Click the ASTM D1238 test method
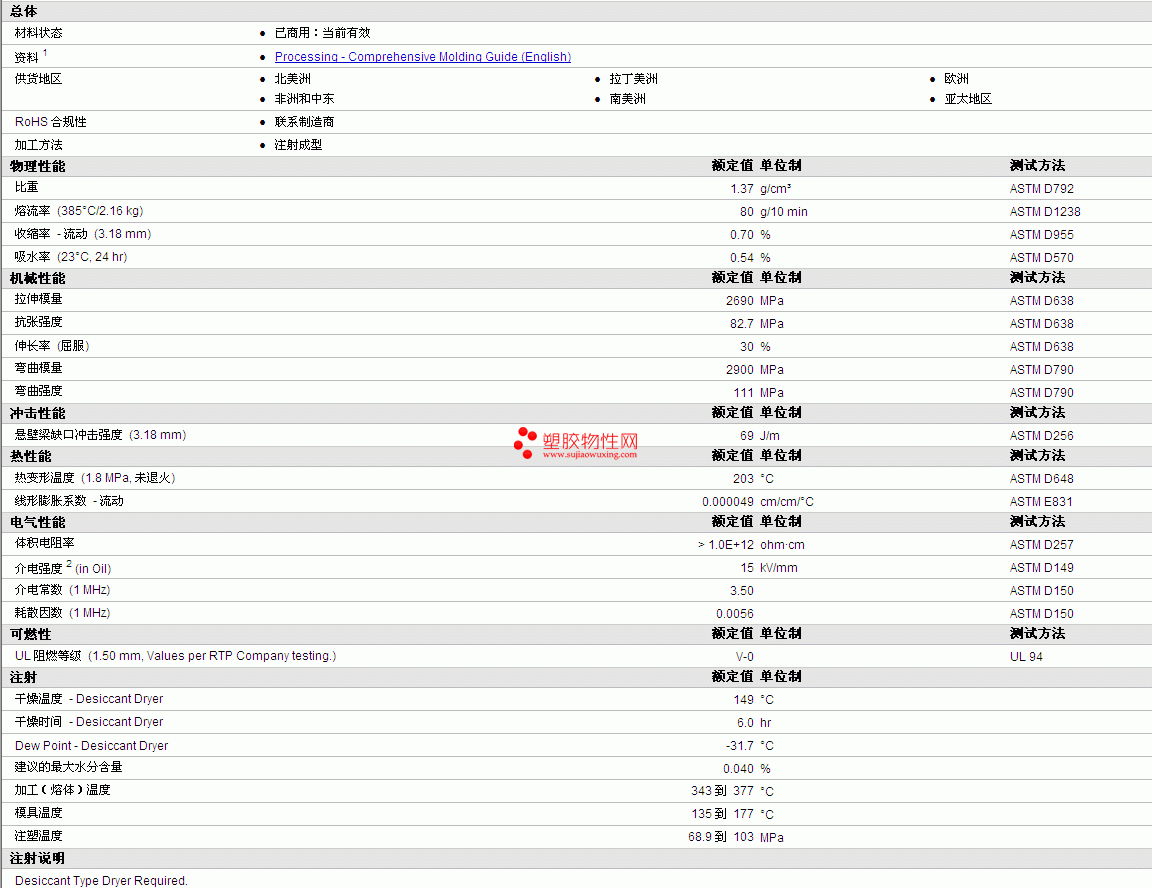 [1045, 212]
